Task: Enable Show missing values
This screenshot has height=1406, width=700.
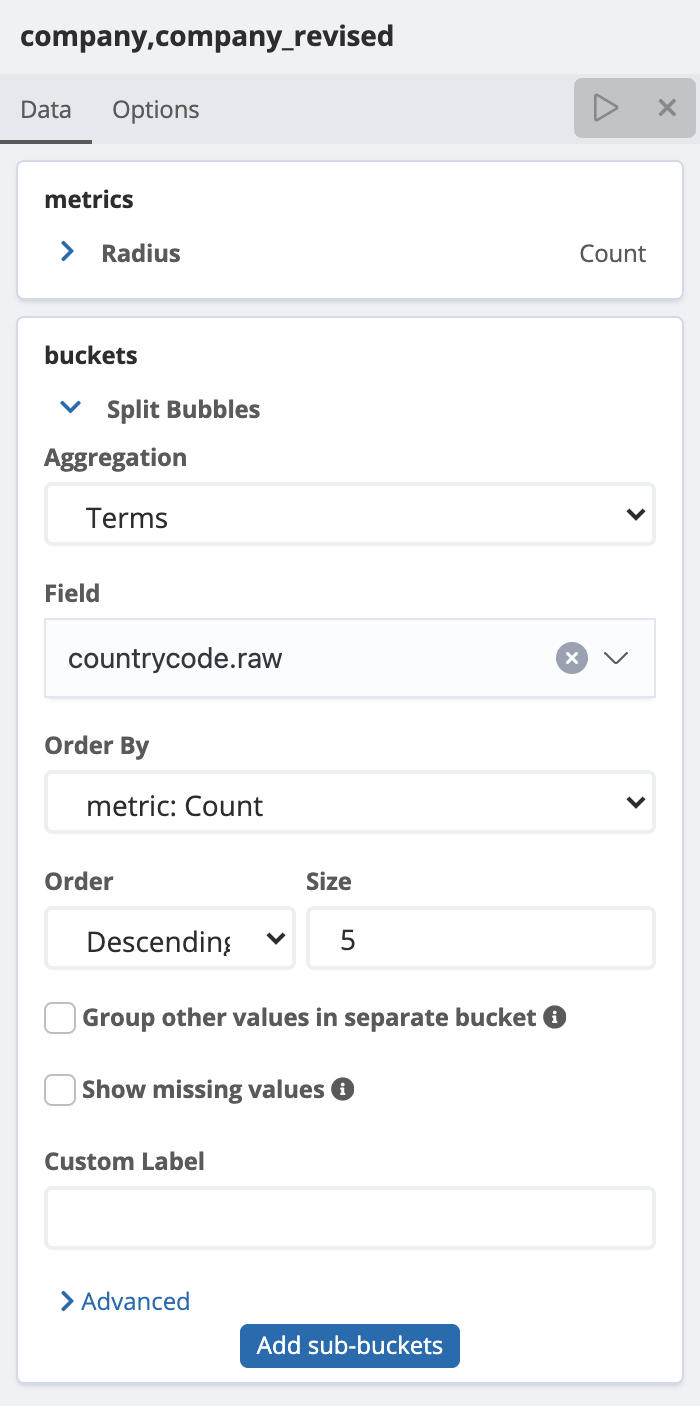Action: [59, 1089]
